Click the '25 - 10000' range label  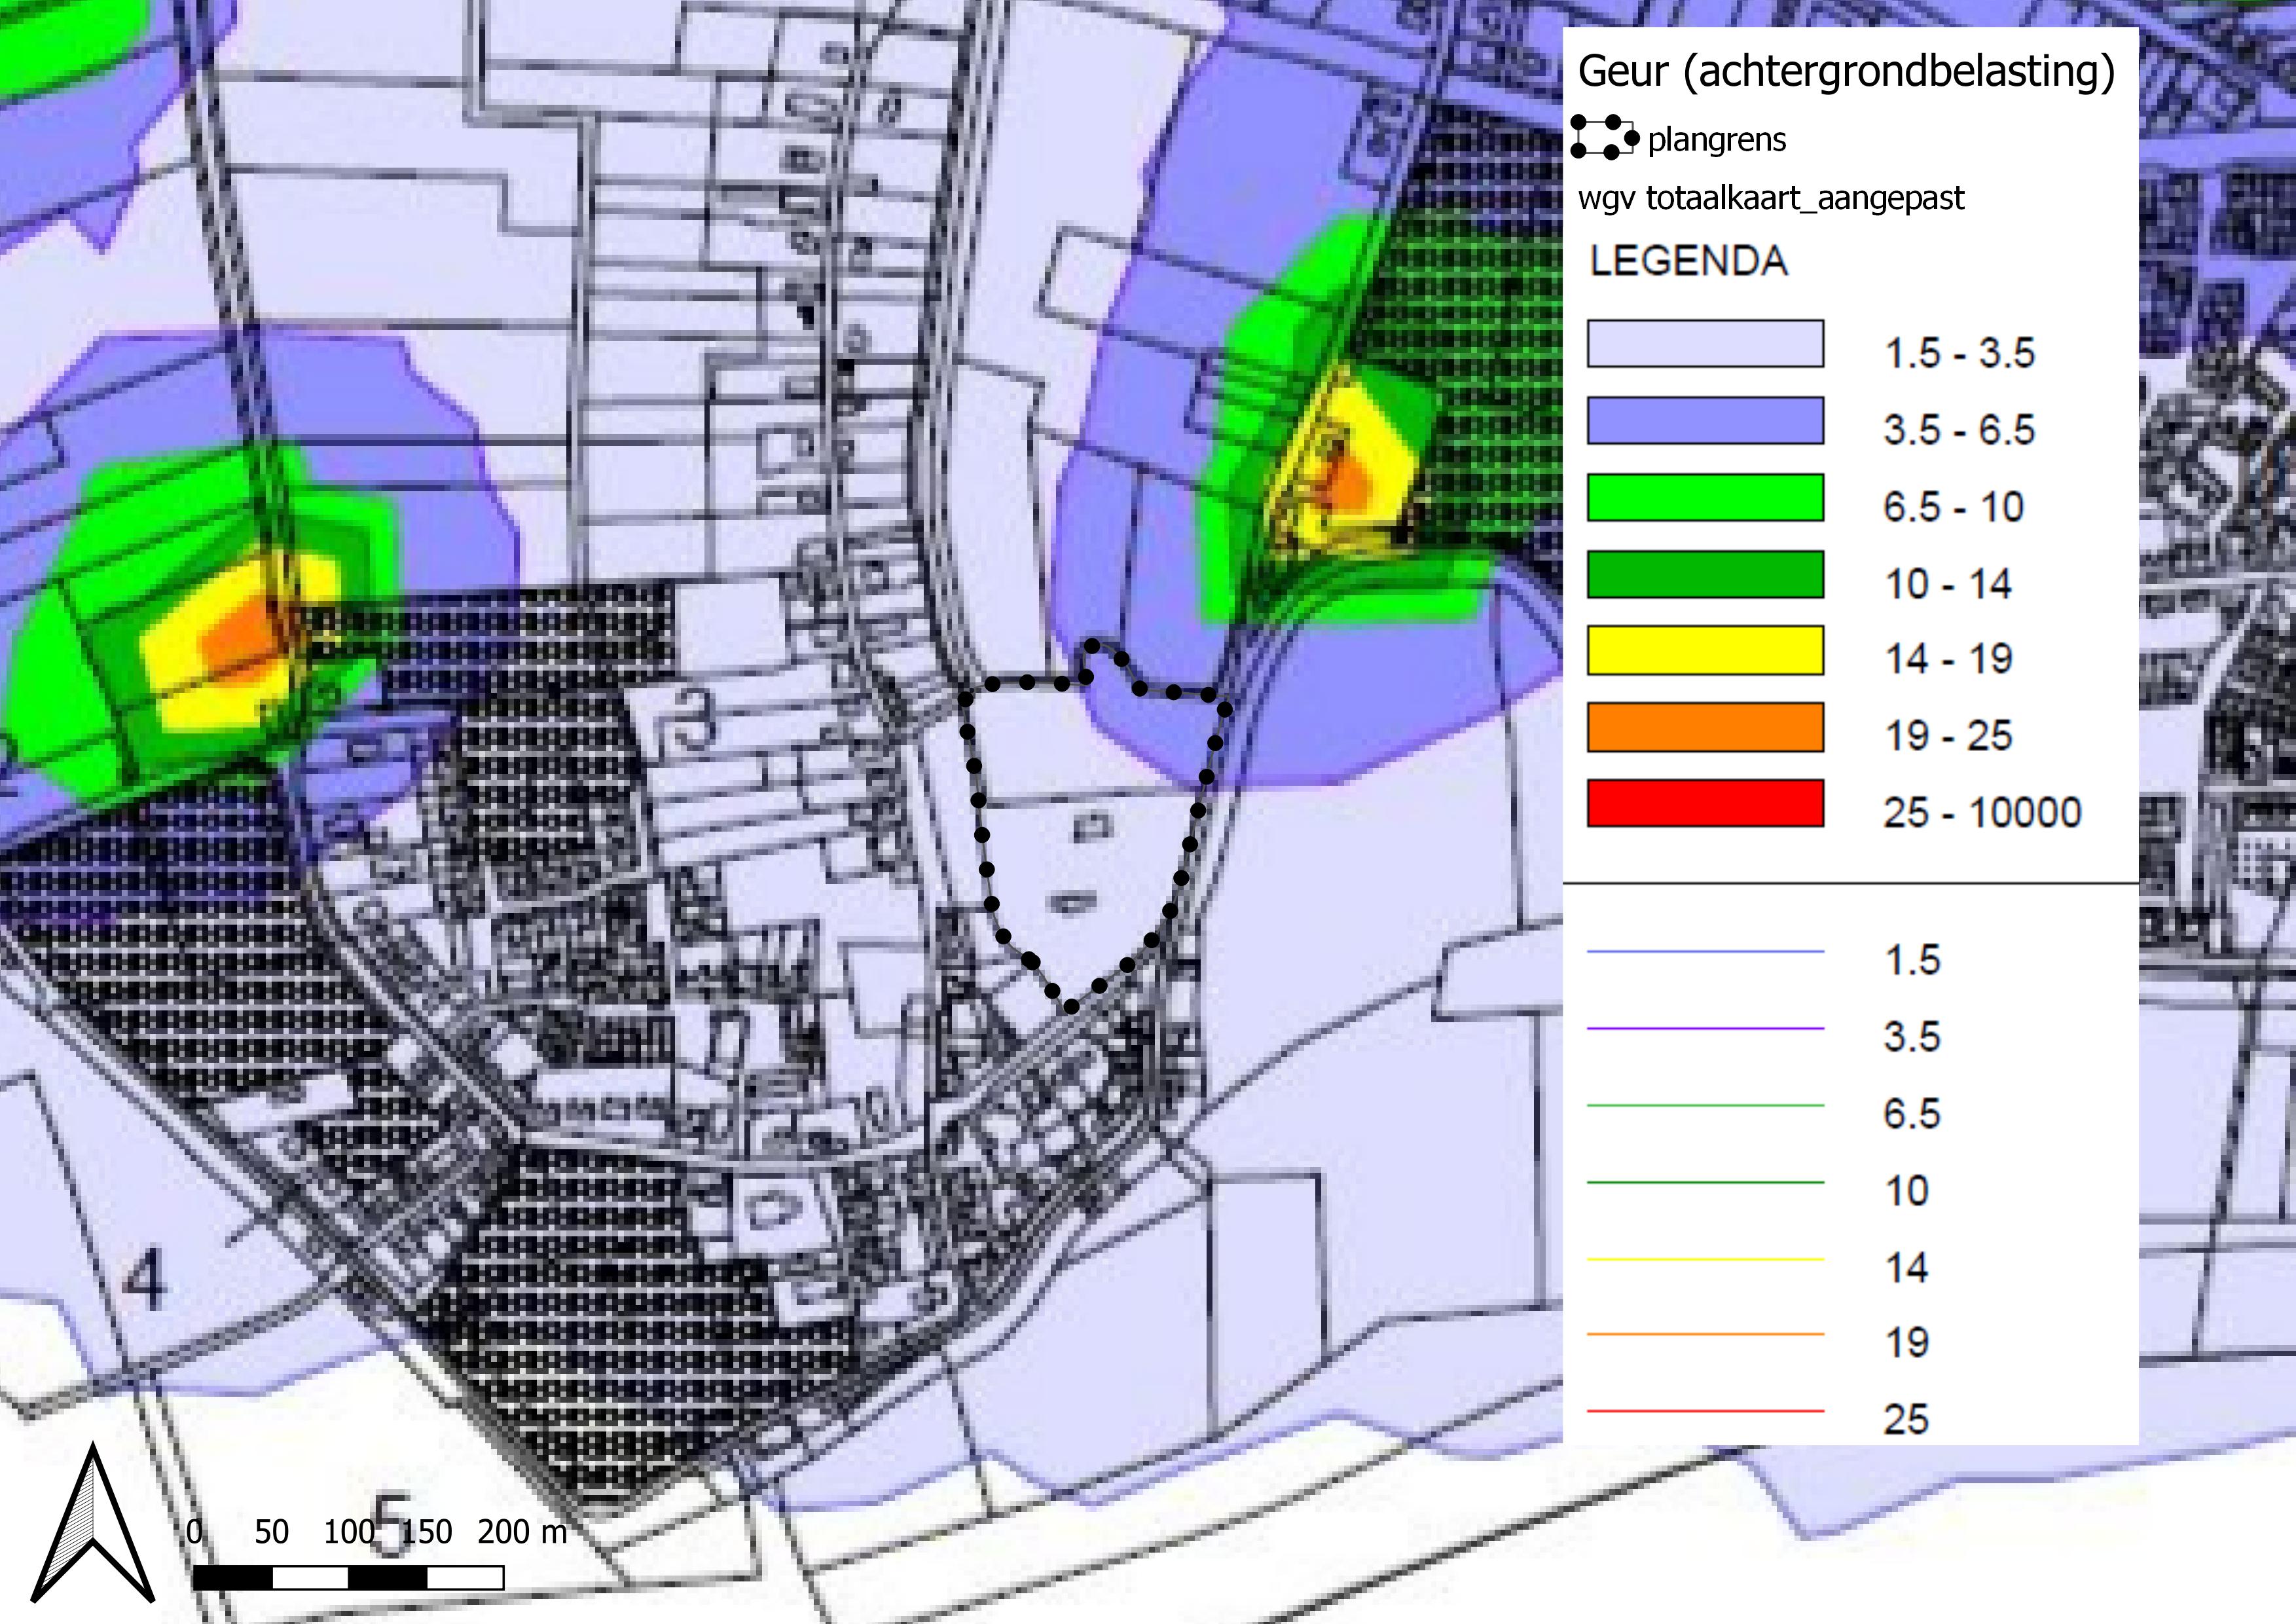[x=1982, y=813]
